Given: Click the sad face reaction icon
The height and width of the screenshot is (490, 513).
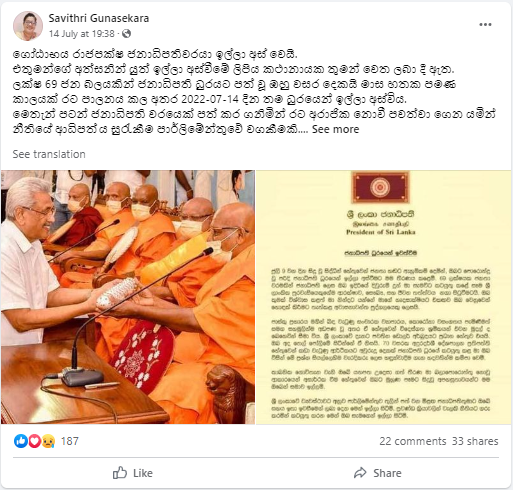Looking at the screenshot, I should pyautogui.click(x=48, y=441).
